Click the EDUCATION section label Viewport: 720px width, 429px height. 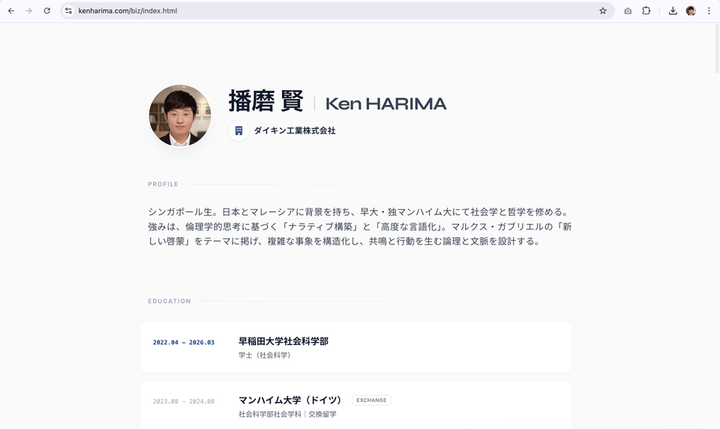(169, 301)
